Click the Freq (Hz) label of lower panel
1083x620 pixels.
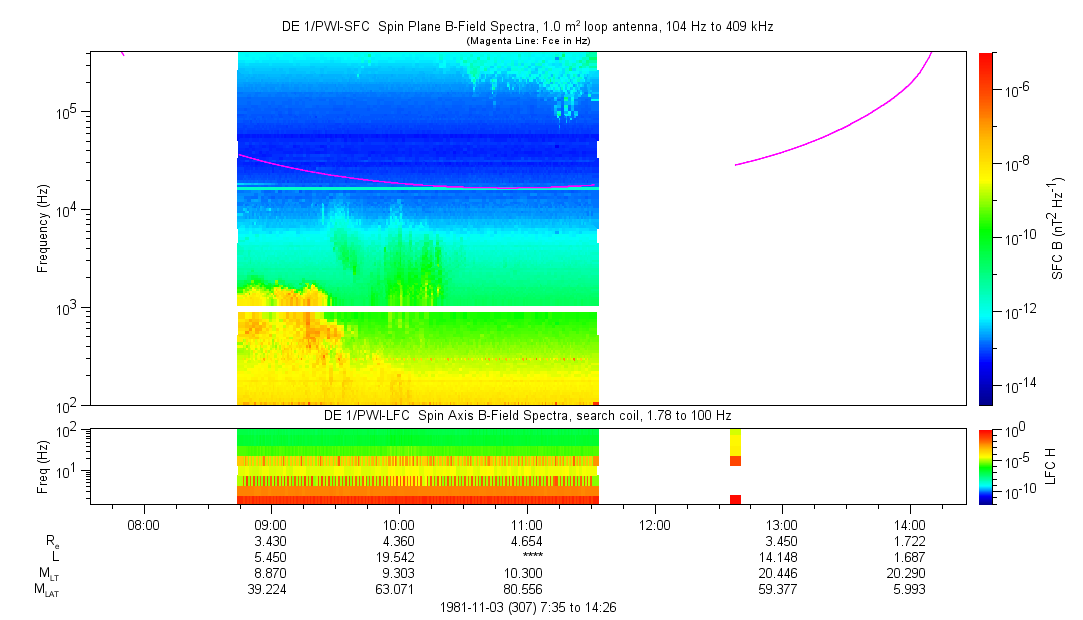pyautogui.click(x=43, y=466)
